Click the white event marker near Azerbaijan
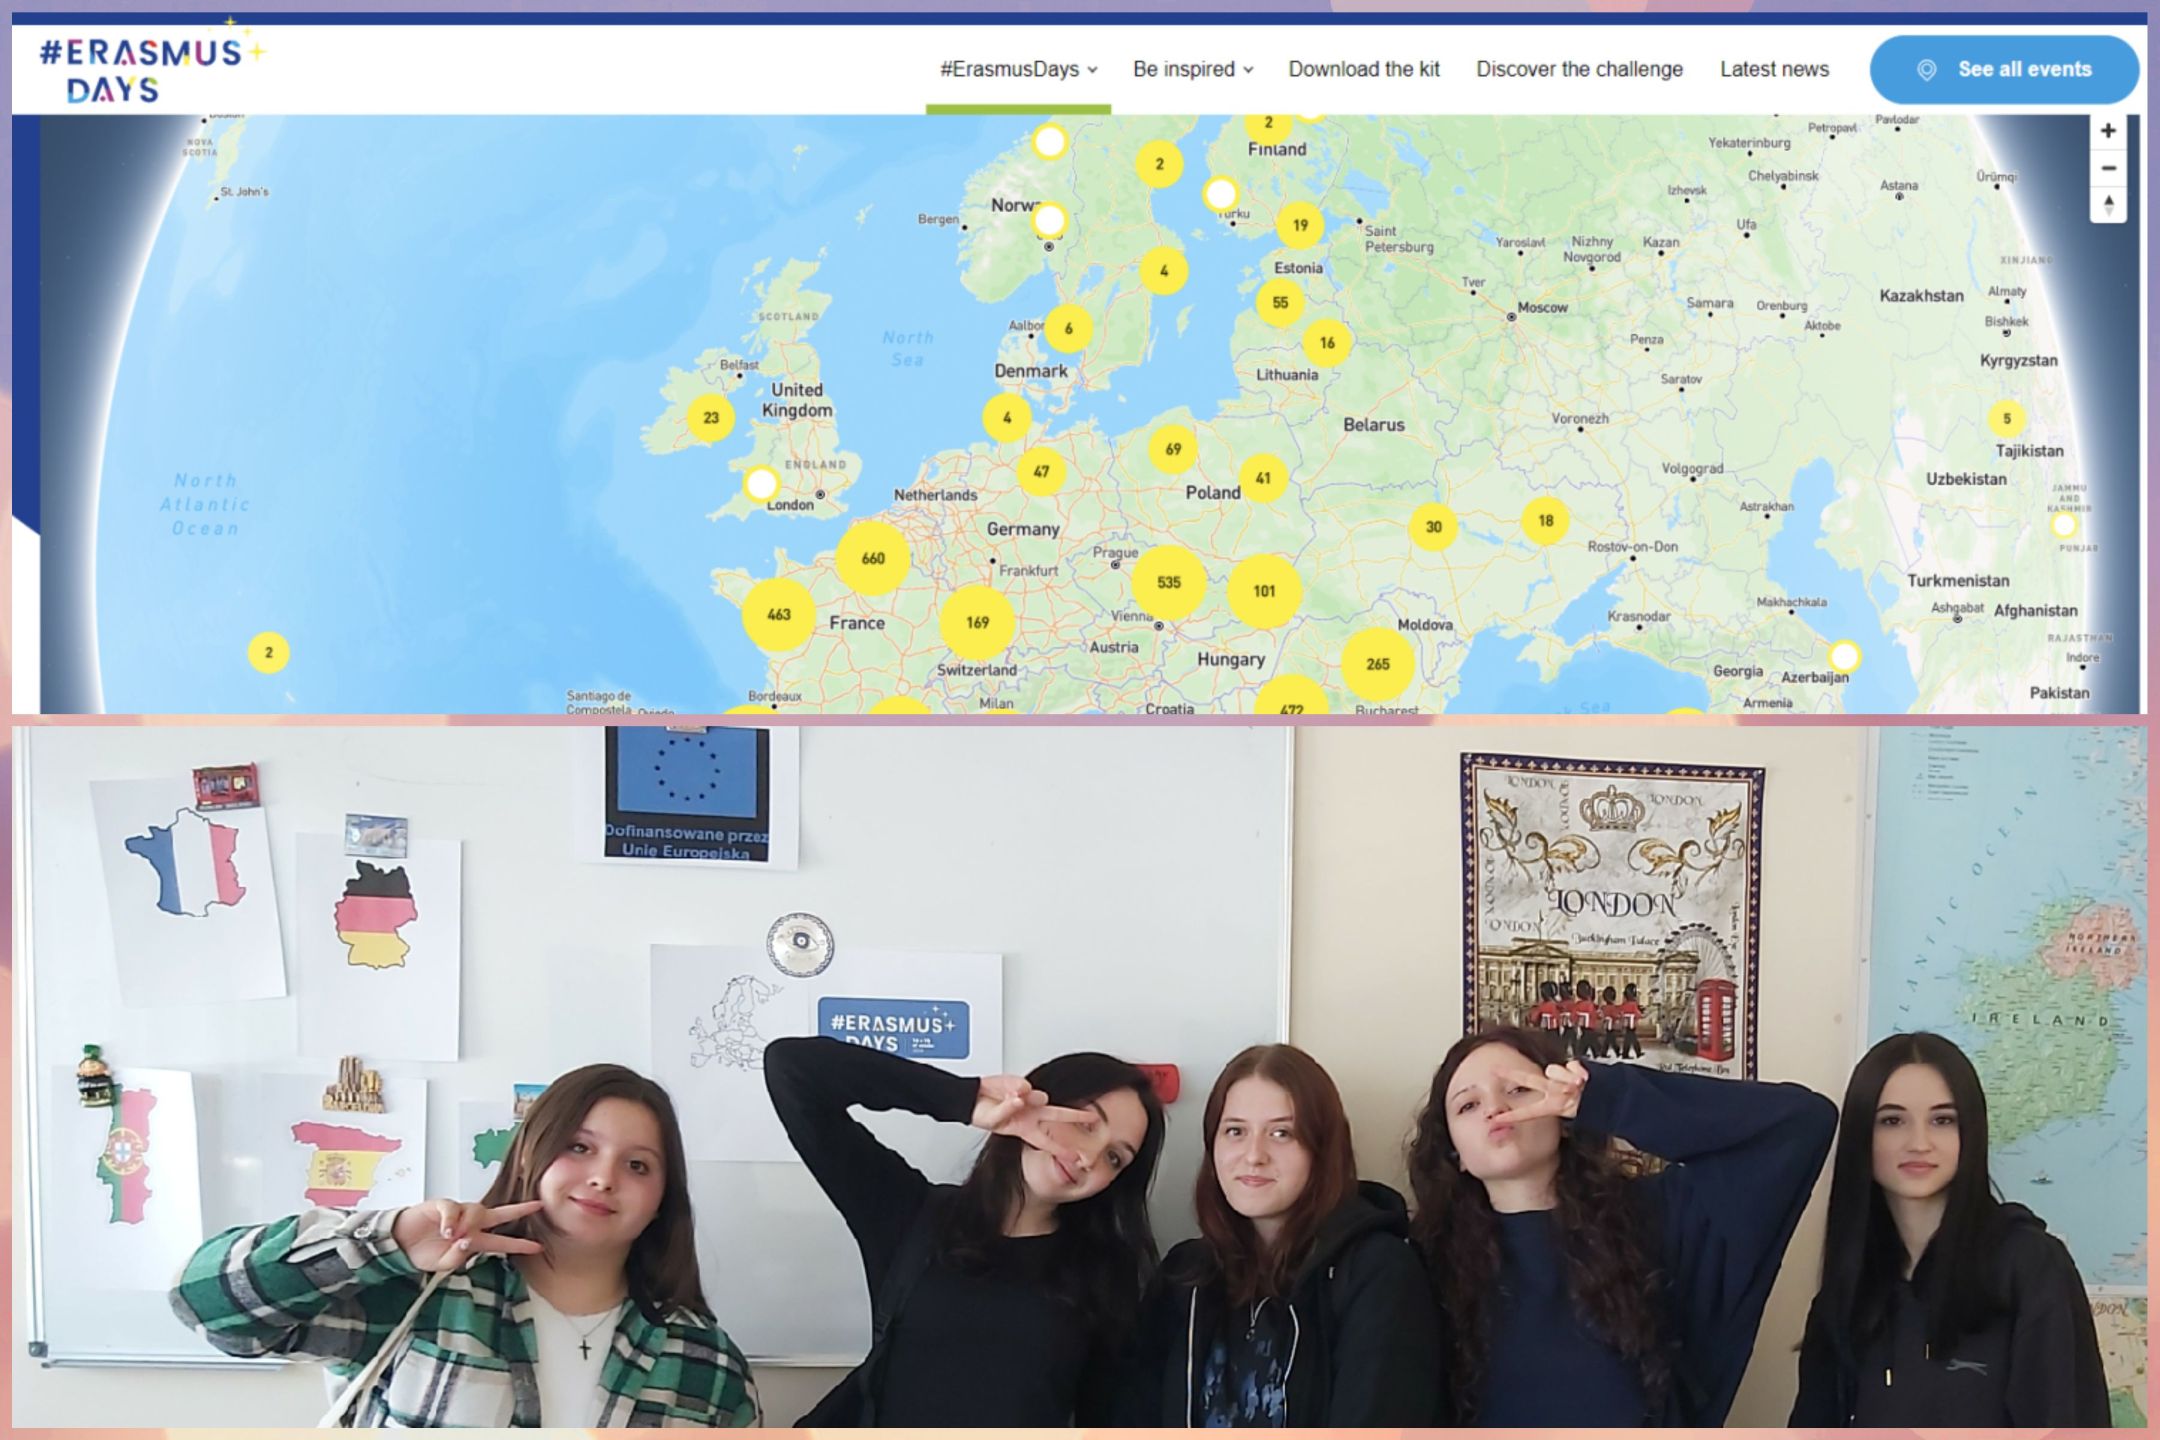Image resolution: width=2160 pixels, height=1440 pixels. click(1844, 657)
